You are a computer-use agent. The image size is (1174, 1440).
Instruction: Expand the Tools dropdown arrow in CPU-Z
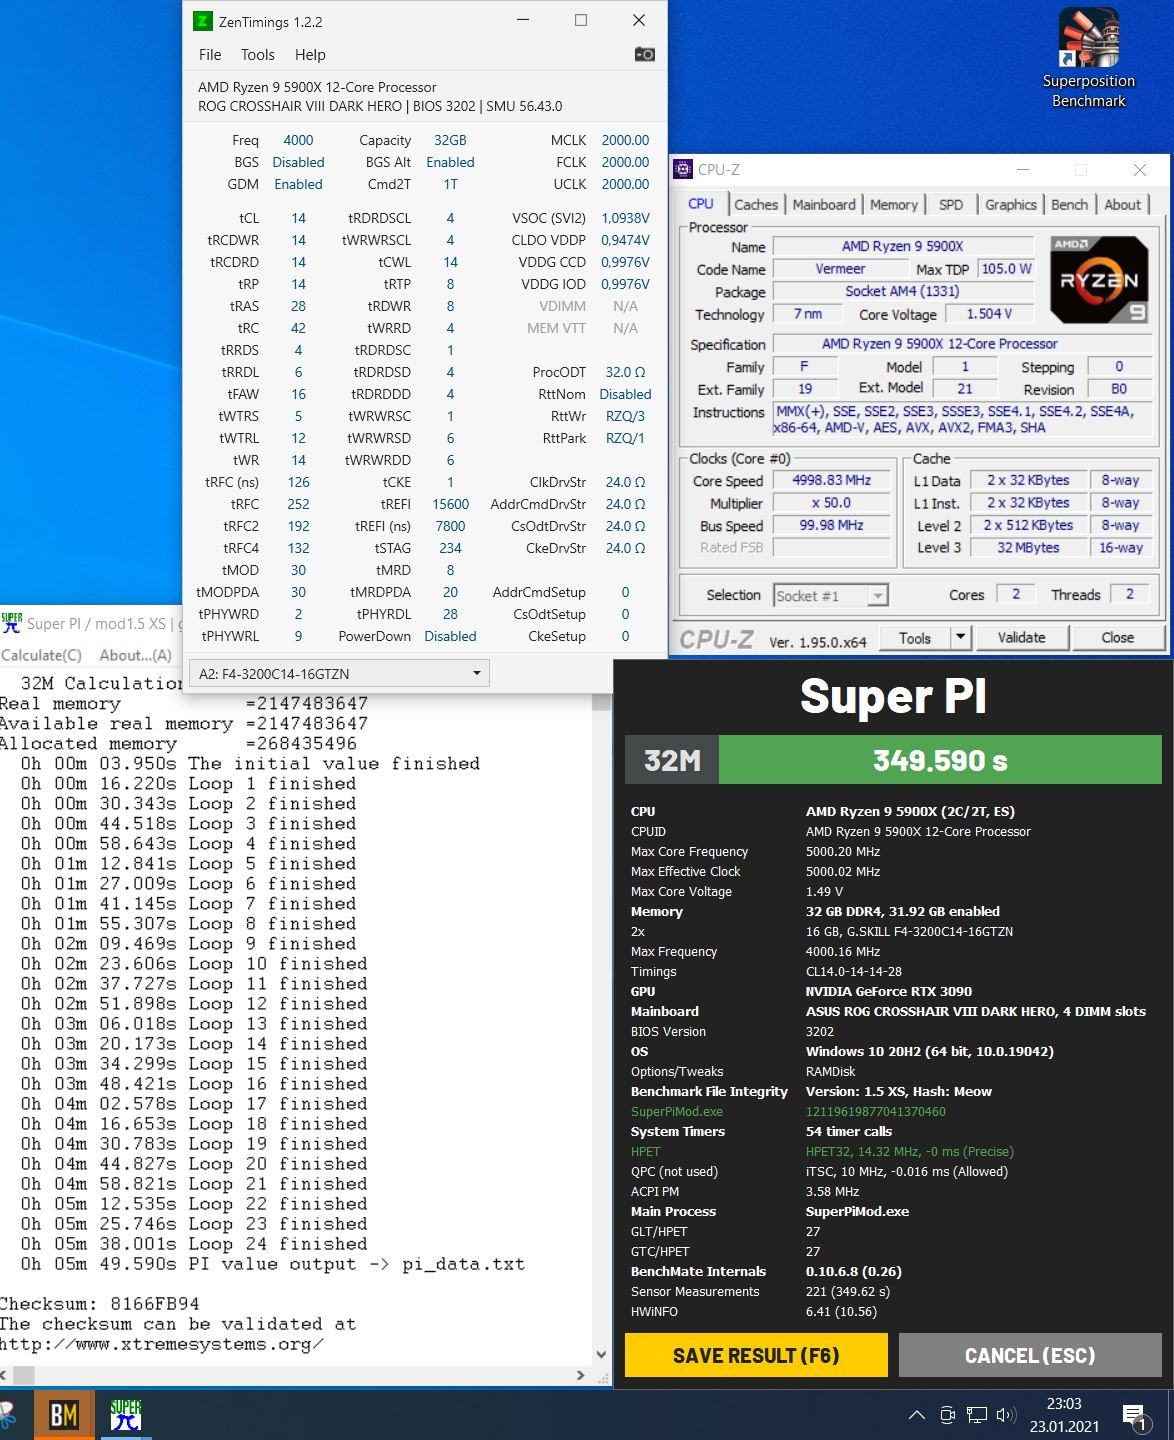pyautogui.click(x=960, y=637)
